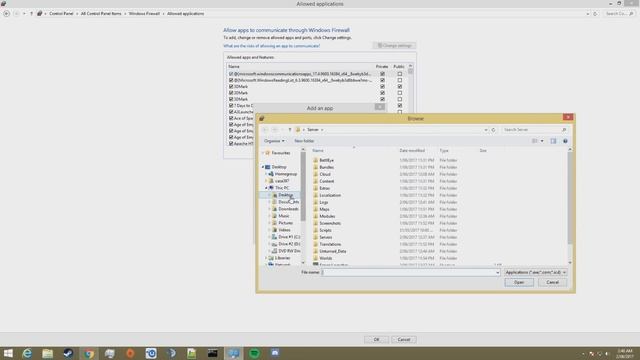Click the change view icon in Browse dialog
This screenshot has width=640, height=360.
click(x=535, y=141)
